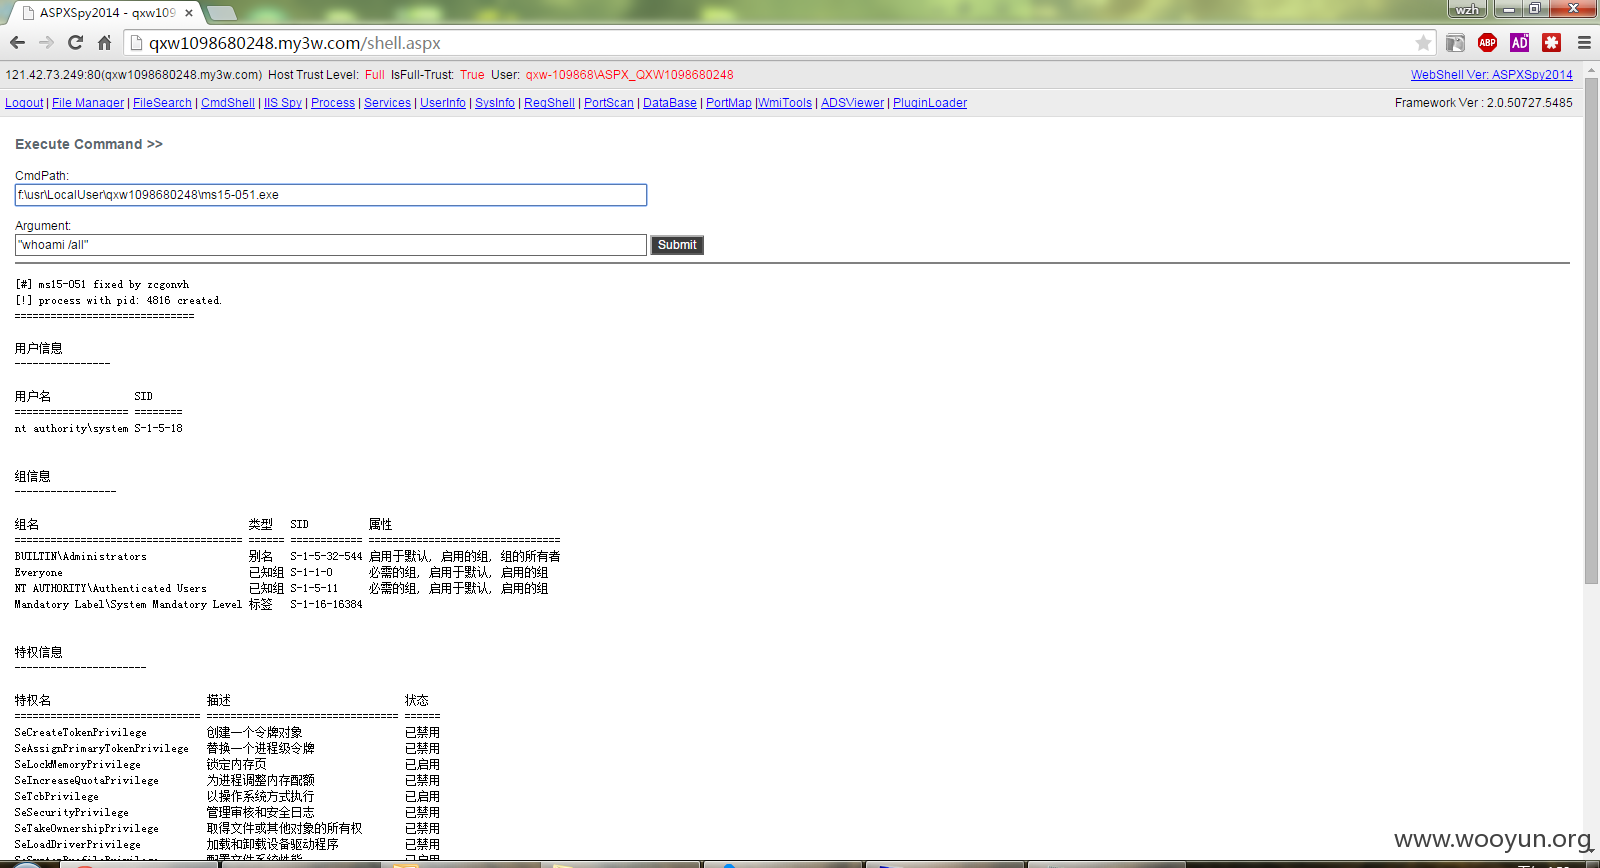Click the 'SeAssignPrimaryTokenPrivilege' row
1600x868 pixels.
pyautogui.click(x=227, y=748)
